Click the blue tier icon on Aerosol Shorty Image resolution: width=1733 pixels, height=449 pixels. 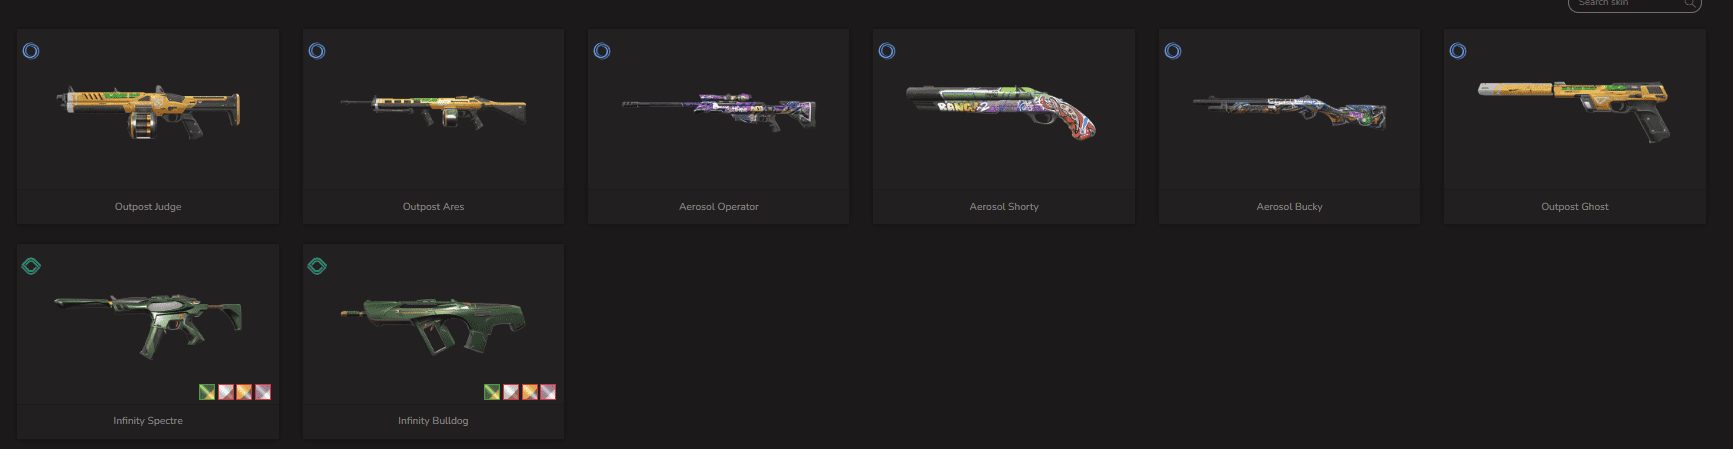pyautogui.click(x=887, y=51)
